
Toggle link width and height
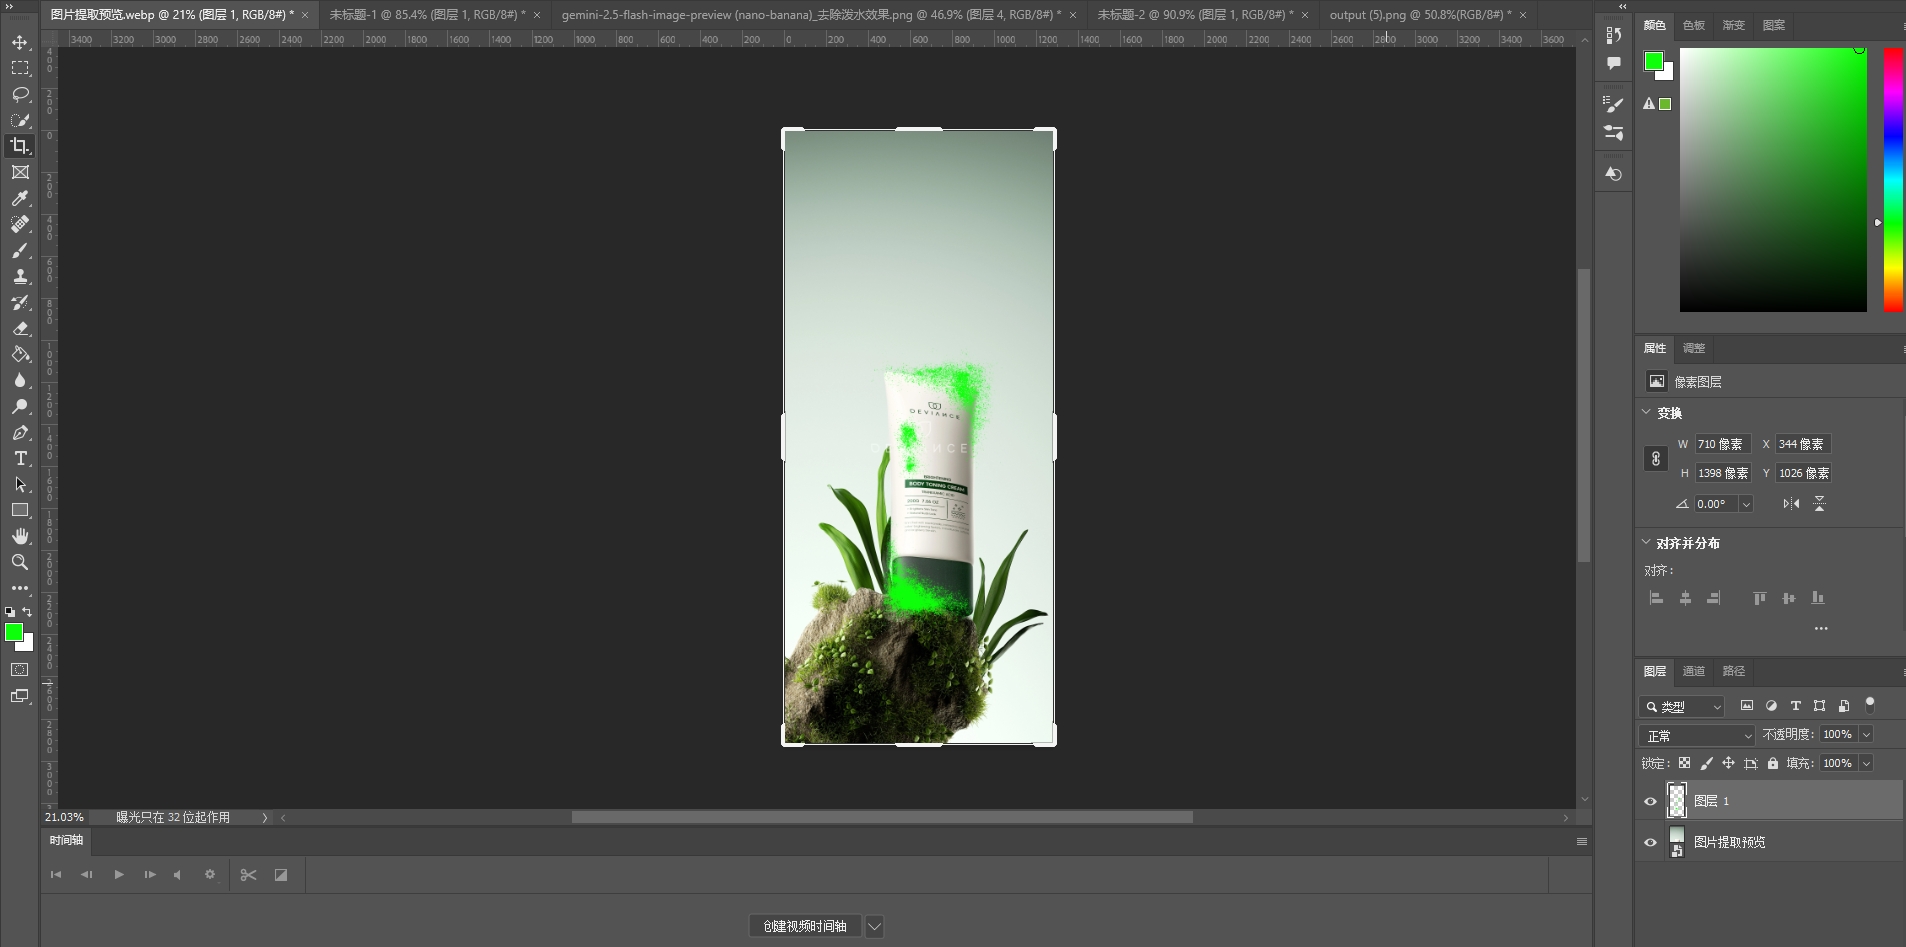point(1656,458)
